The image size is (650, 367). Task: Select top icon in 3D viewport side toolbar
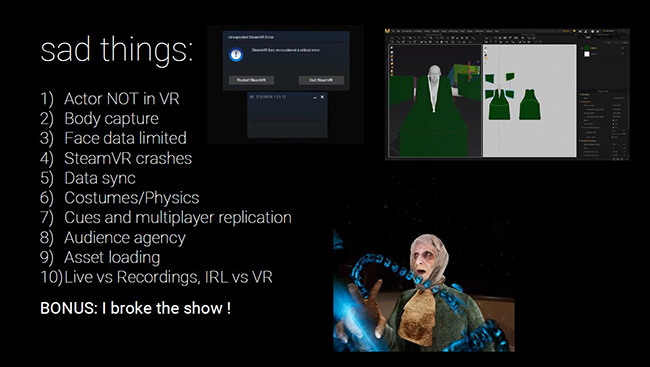click(392, 48)
